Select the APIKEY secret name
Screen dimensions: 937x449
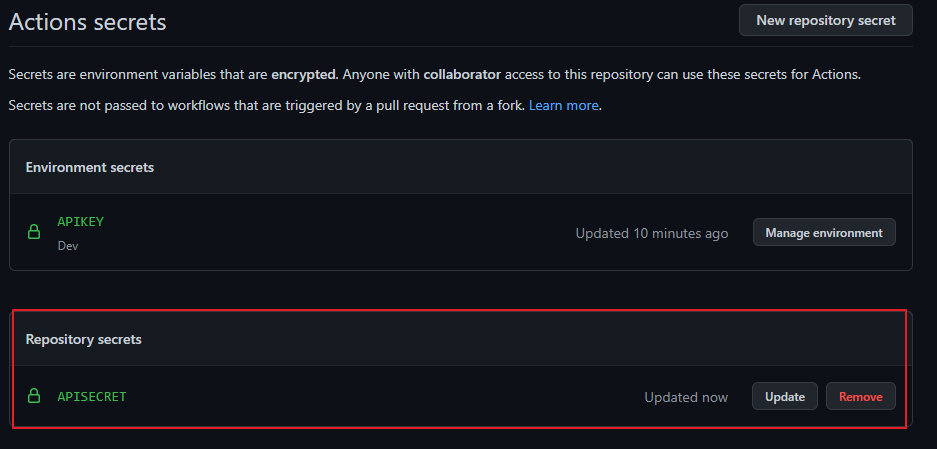[x=80, y=222]
